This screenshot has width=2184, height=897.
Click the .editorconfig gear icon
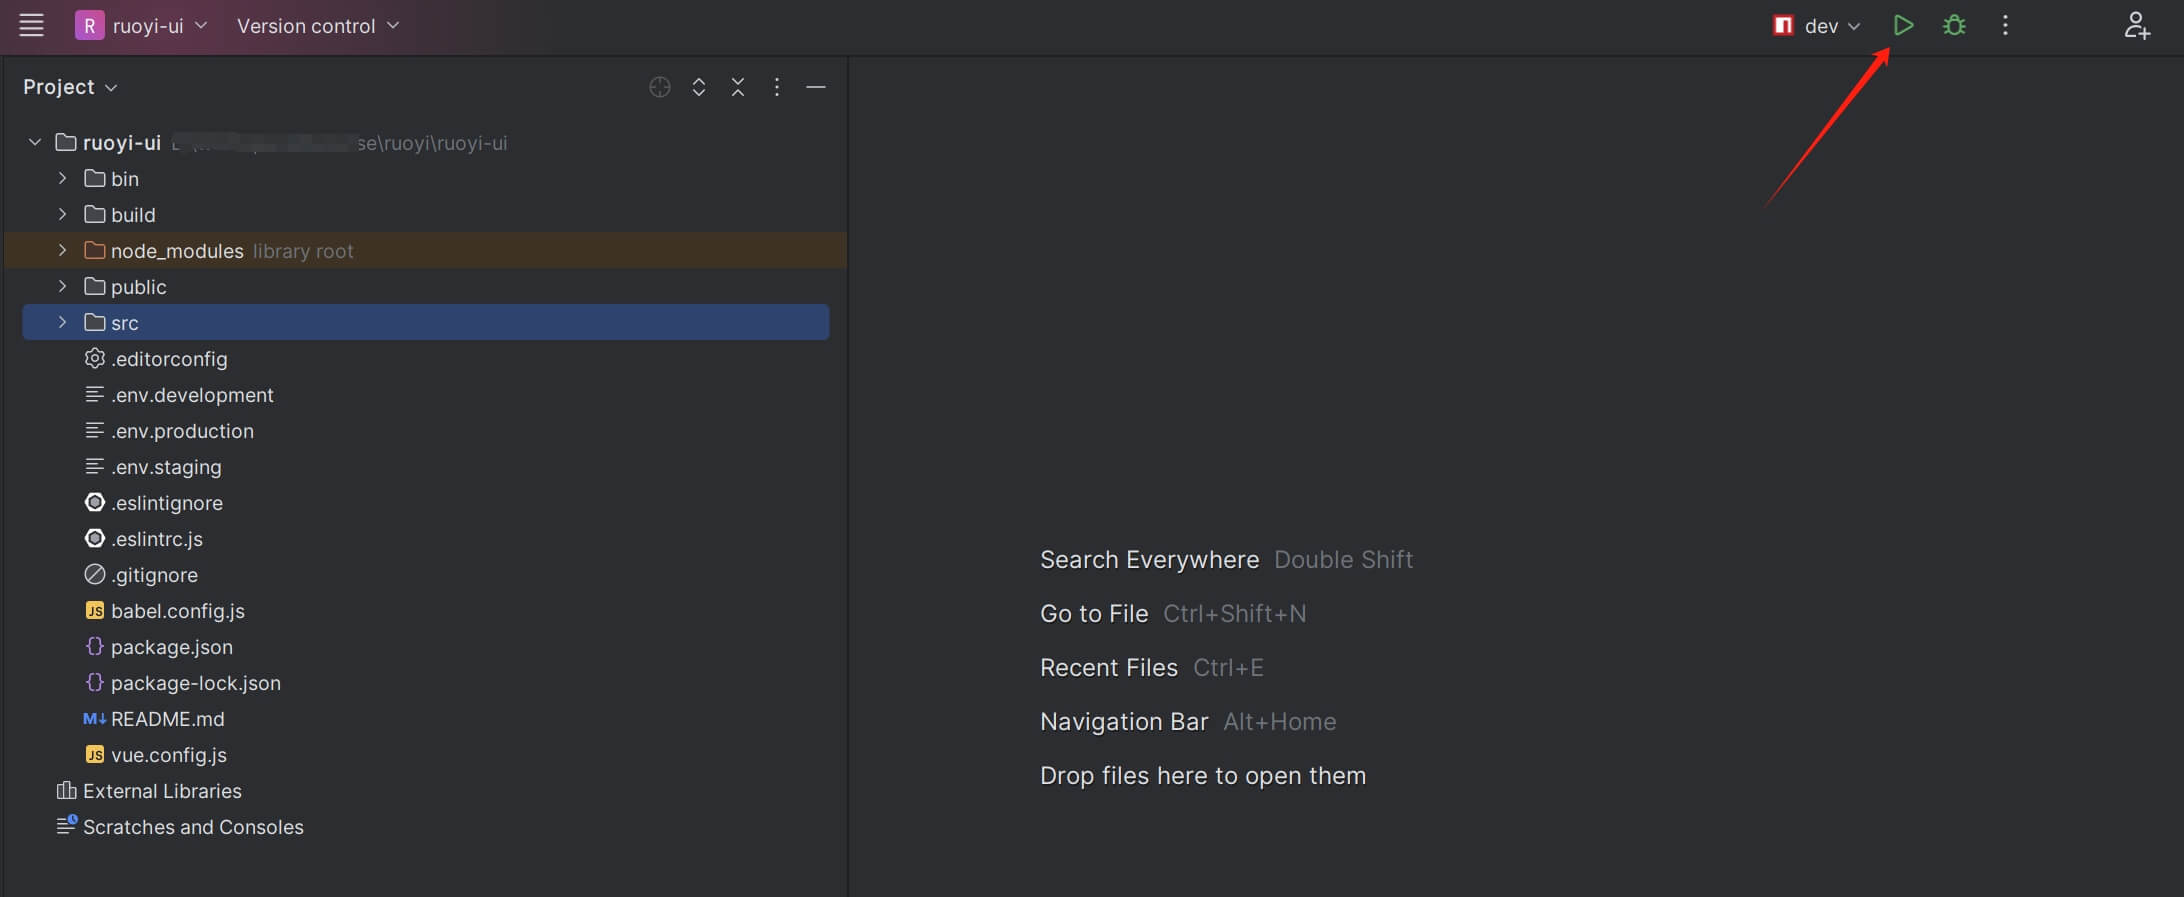(x=94, y=358)
